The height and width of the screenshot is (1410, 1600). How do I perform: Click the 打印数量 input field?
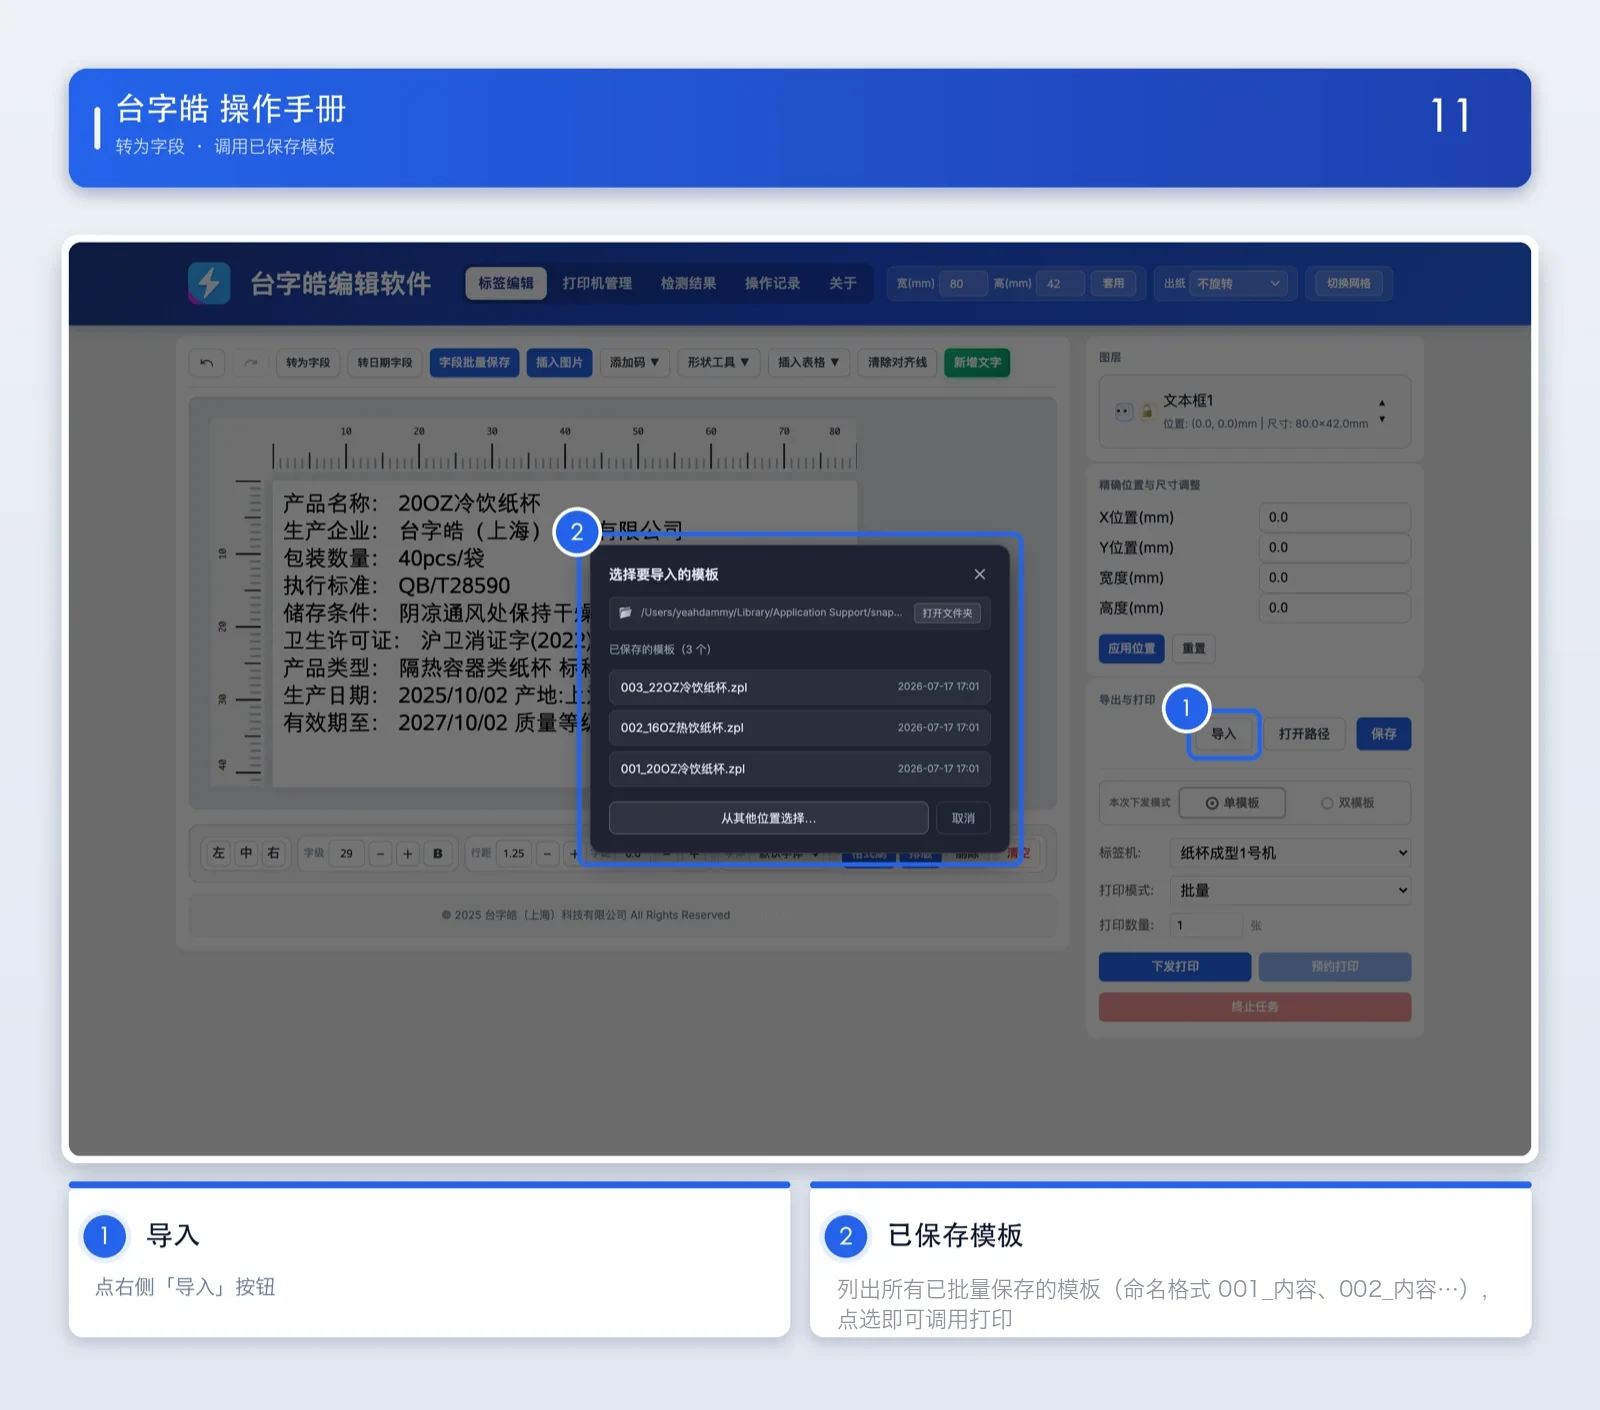pyautogui.click(x=1207, y=925)
